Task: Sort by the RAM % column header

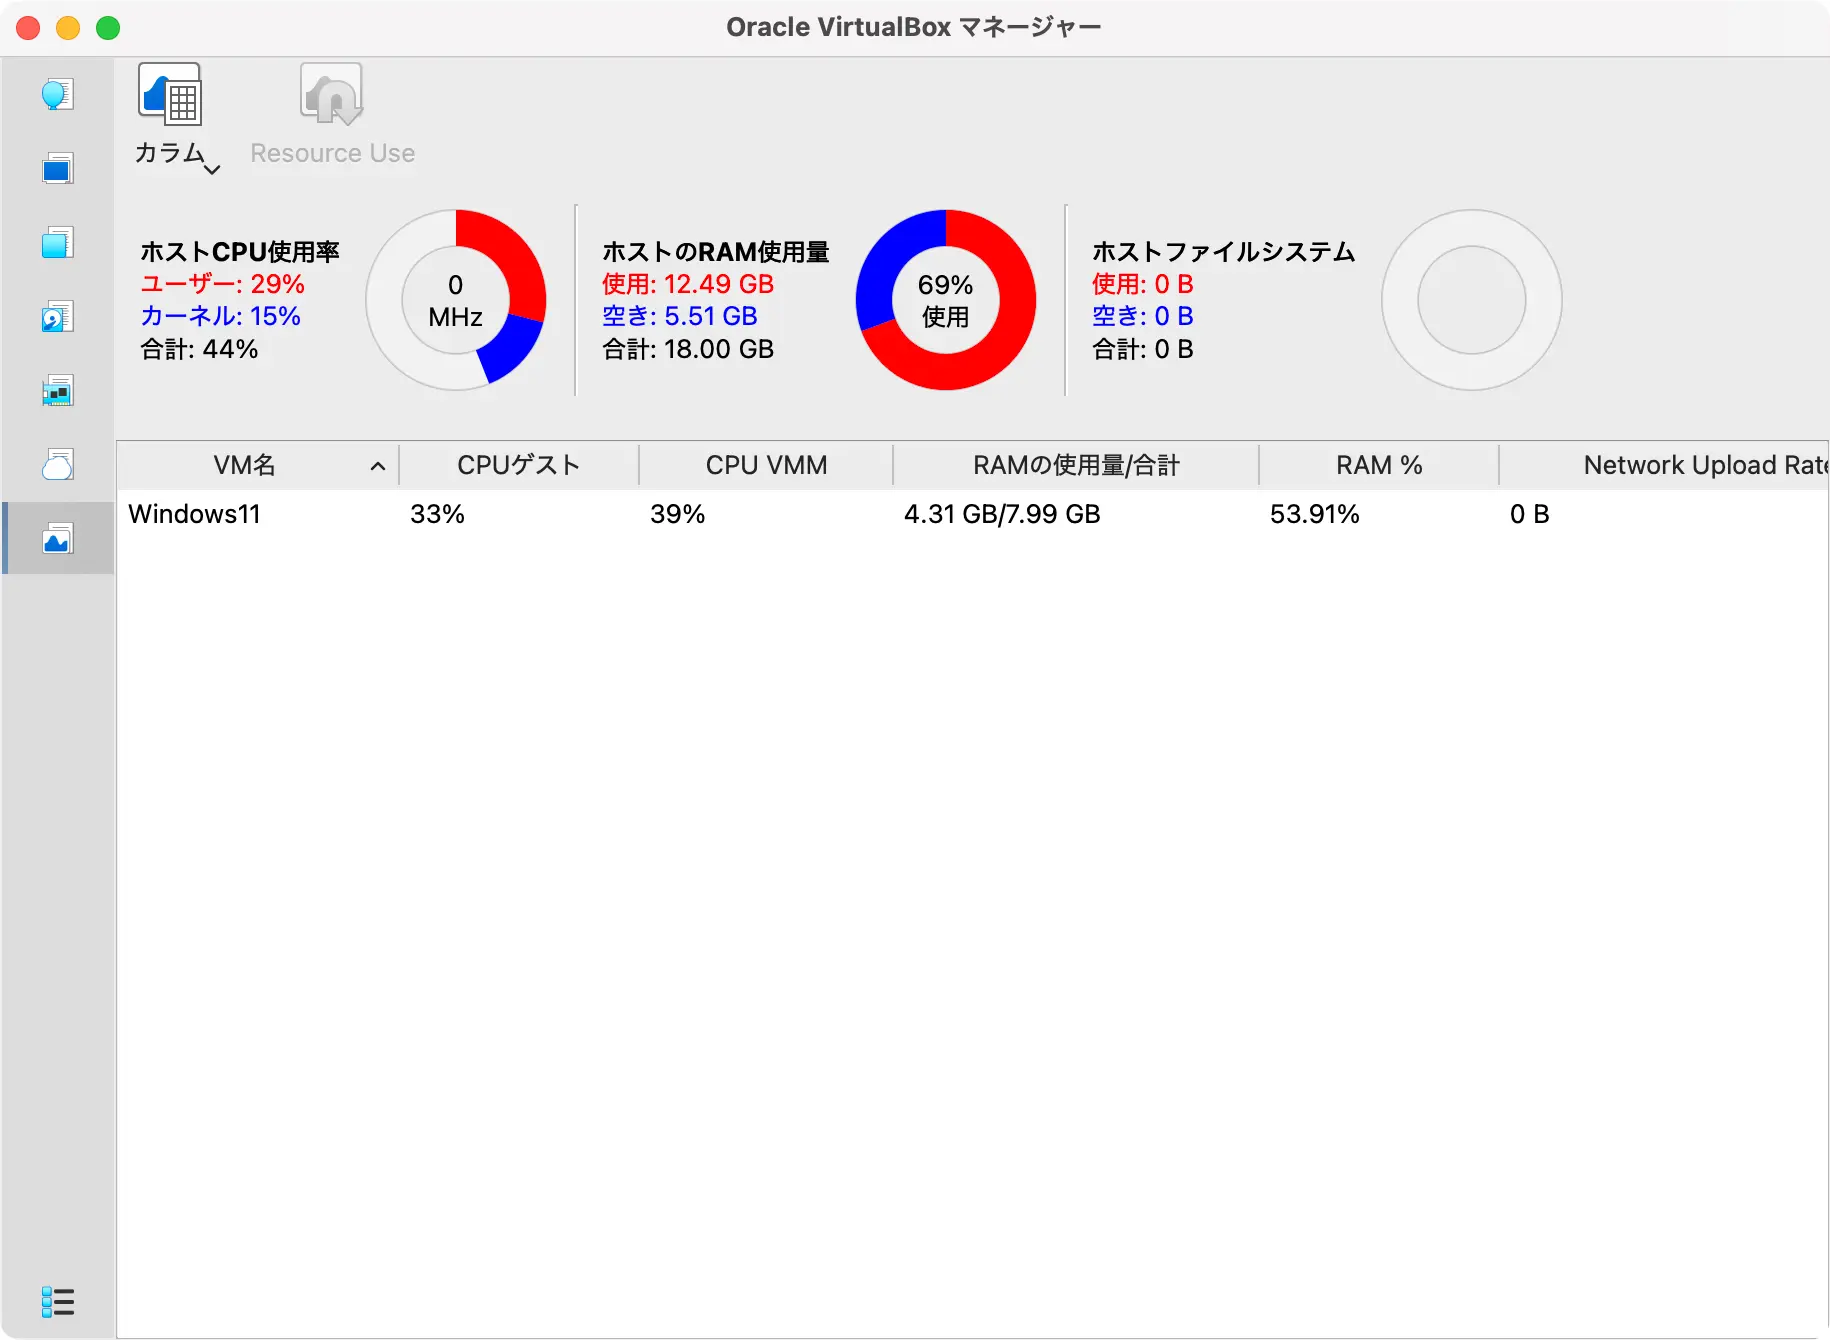Action: click(1378, 465)
